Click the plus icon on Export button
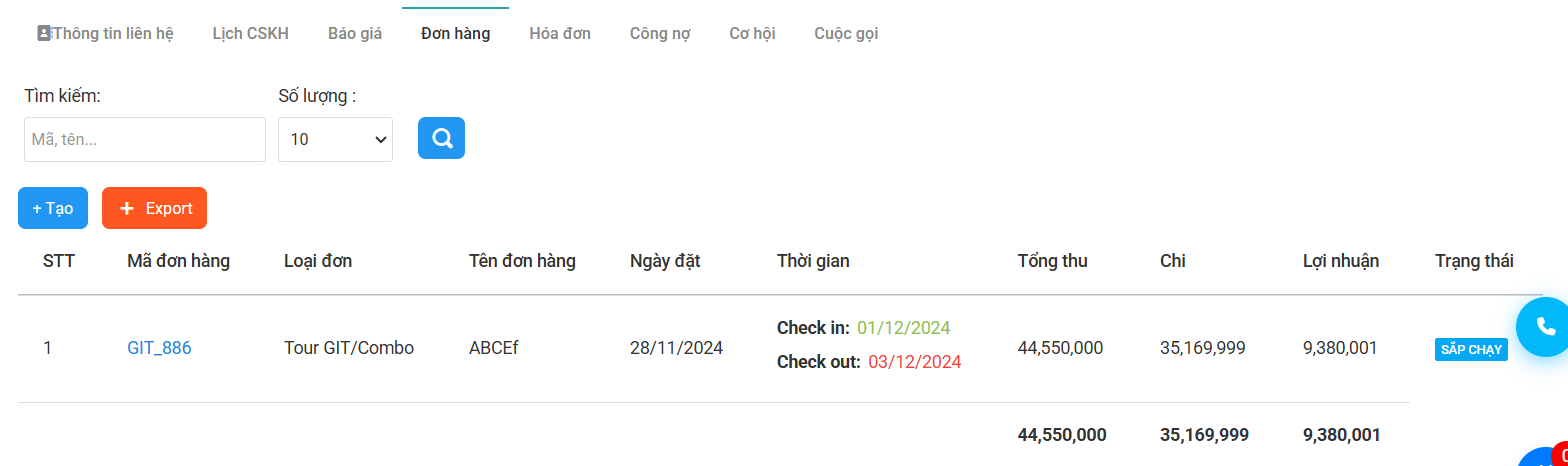This screenshot has height=466, width=1568. (x=127, y=208)
